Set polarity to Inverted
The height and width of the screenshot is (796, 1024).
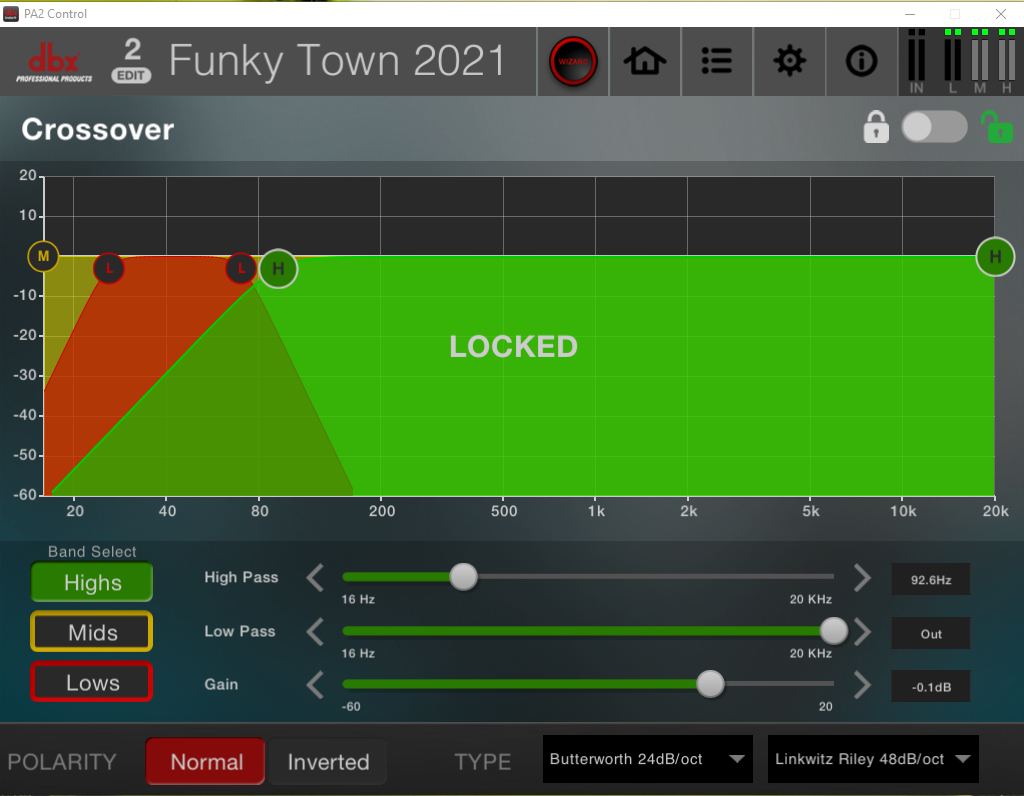(x=328, y=762)
